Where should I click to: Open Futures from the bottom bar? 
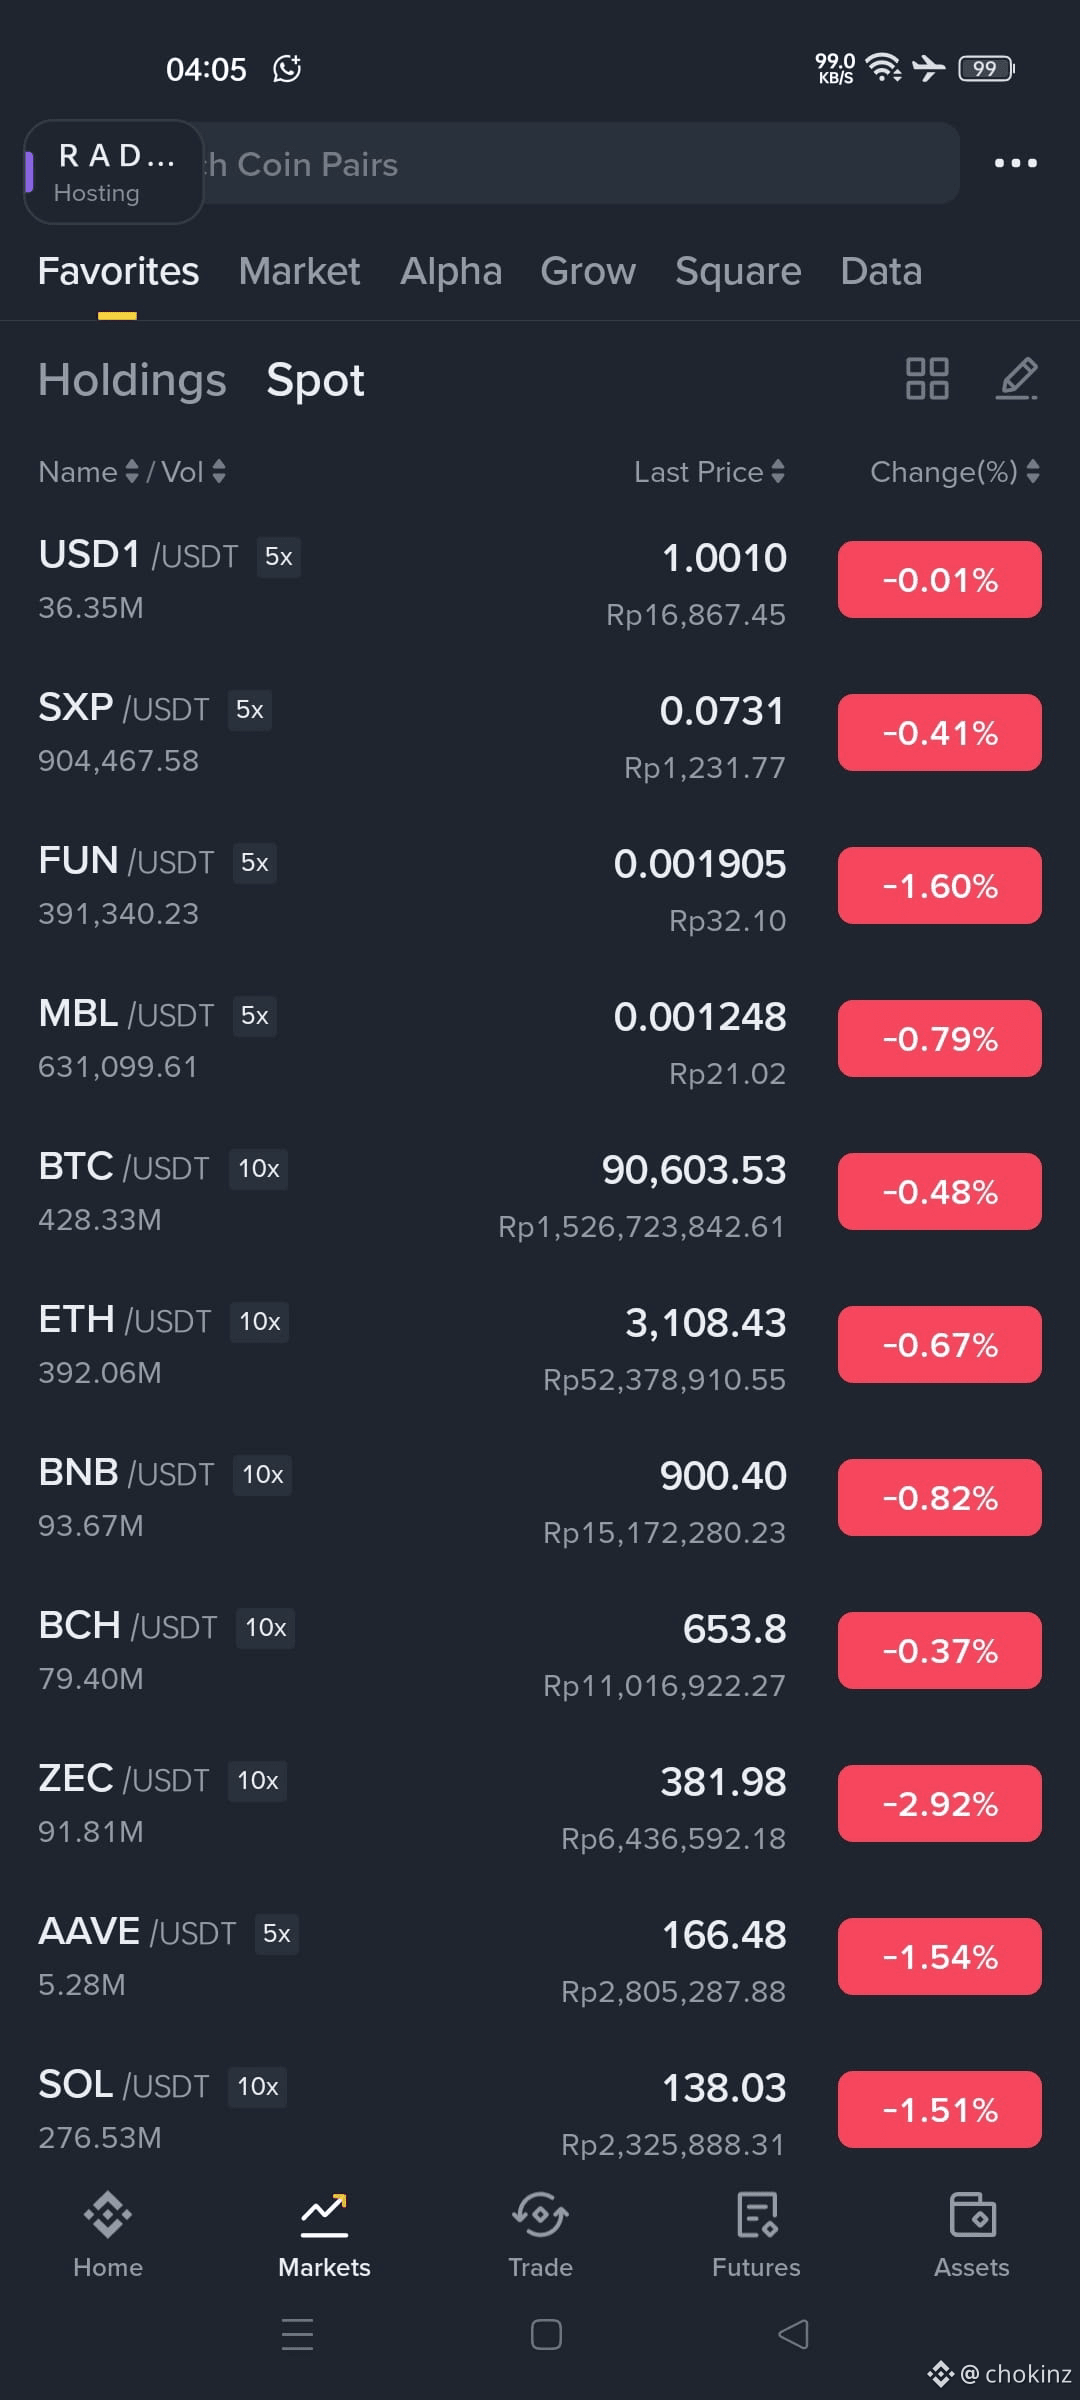756,2235
